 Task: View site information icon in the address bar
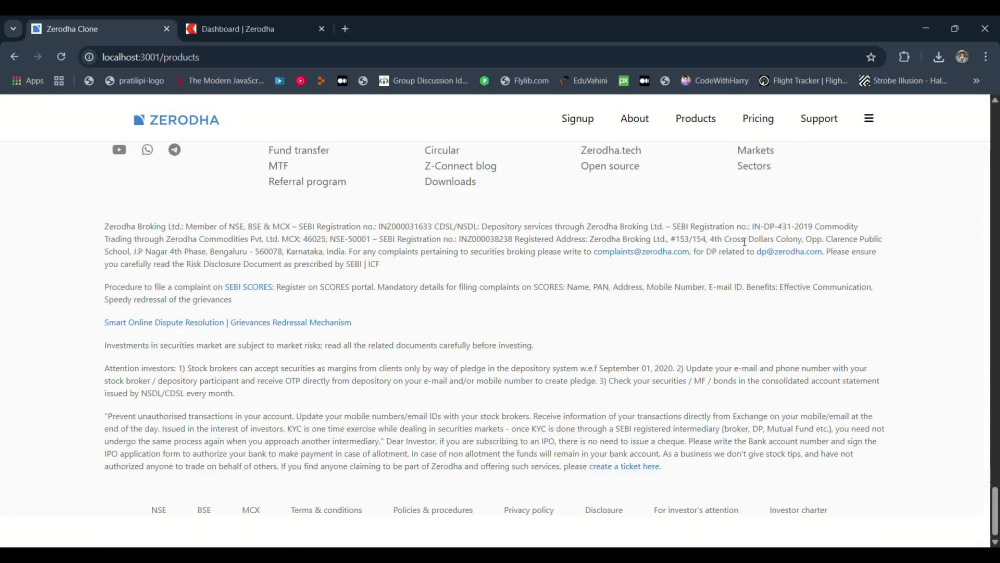89,57
